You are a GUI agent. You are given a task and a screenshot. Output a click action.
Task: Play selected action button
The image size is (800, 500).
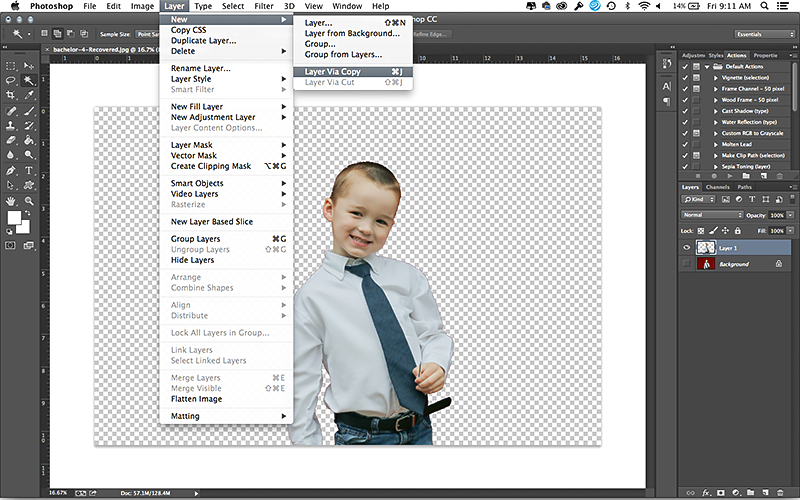730,176
